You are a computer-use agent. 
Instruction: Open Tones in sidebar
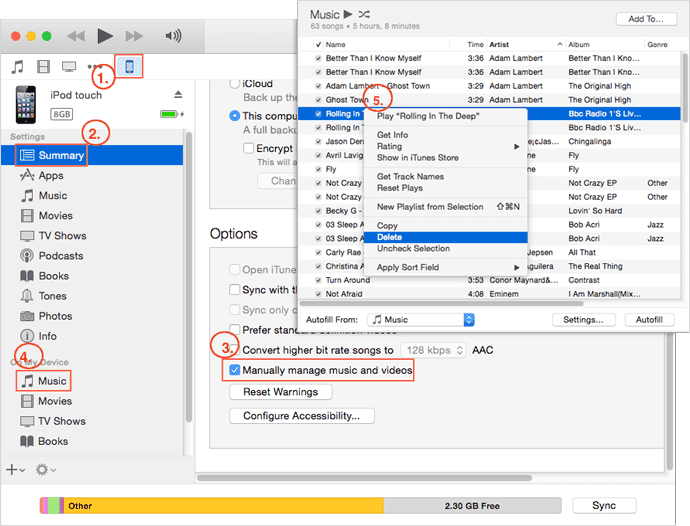coord(44,296)
